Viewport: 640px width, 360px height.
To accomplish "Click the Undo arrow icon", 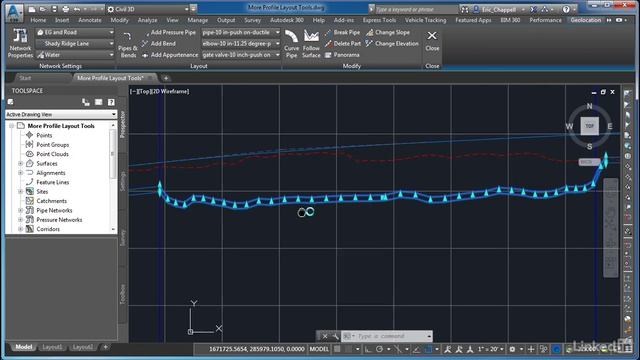I will 76,9.
